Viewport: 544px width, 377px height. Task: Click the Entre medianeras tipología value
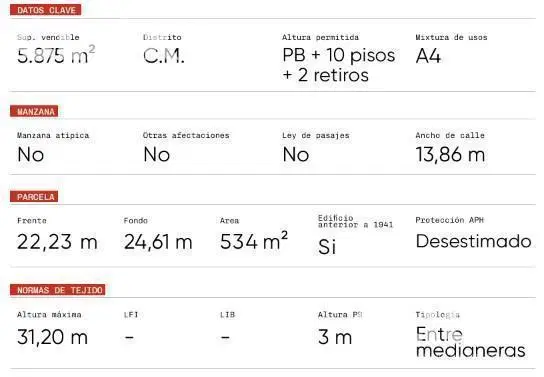(470, 342)
